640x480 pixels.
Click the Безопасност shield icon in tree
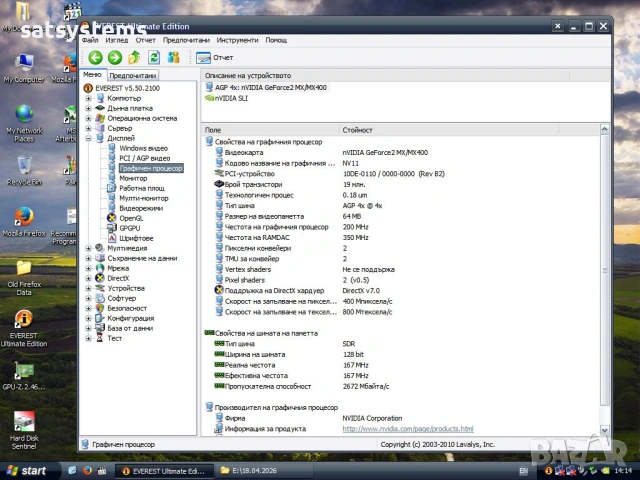click(x=100, y=308)
